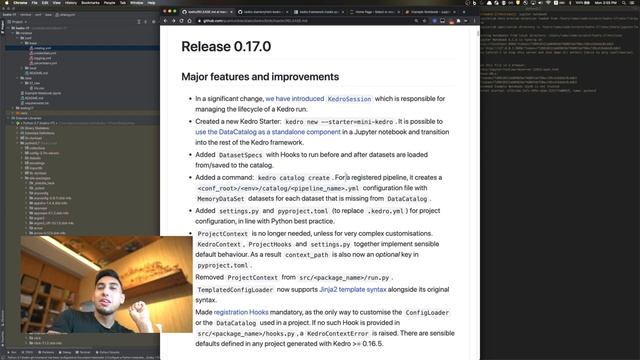Close the RELEASE.md GitHub tab

[x=231, y=12]
